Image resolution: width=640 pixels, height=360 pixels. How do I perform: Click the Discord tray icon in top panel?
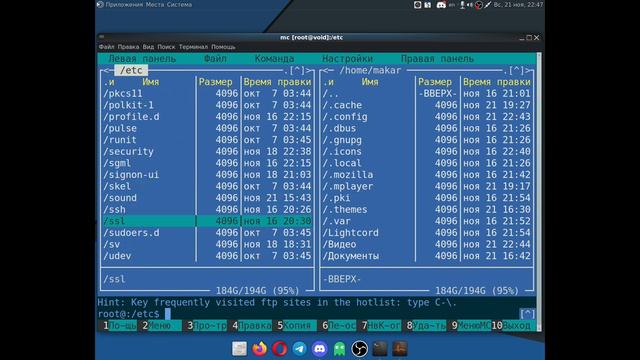pos(441,5)
